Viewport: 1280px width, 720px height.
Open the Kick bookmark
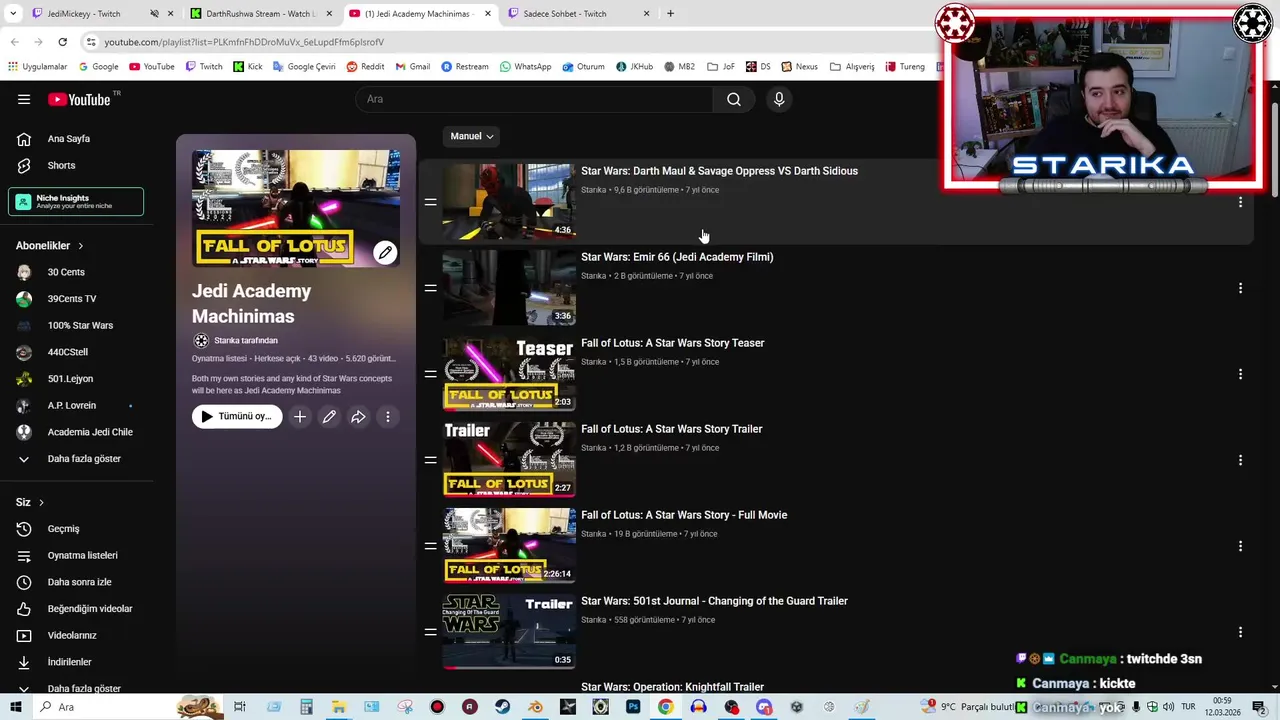248,67
